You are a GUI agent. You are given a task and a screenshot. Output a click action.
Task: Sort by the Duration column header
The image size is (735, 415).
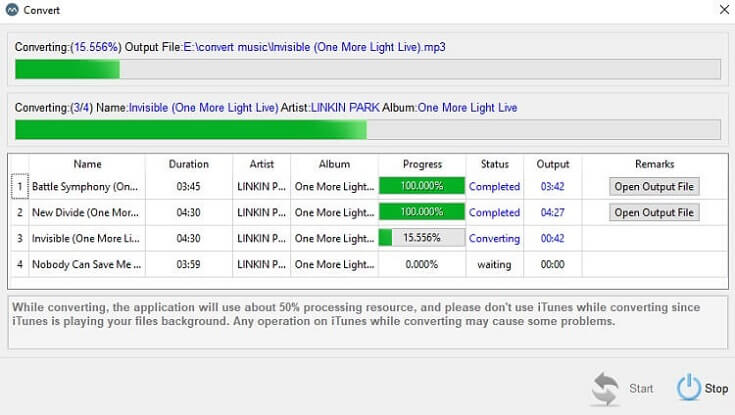click(x=188, y=164)
